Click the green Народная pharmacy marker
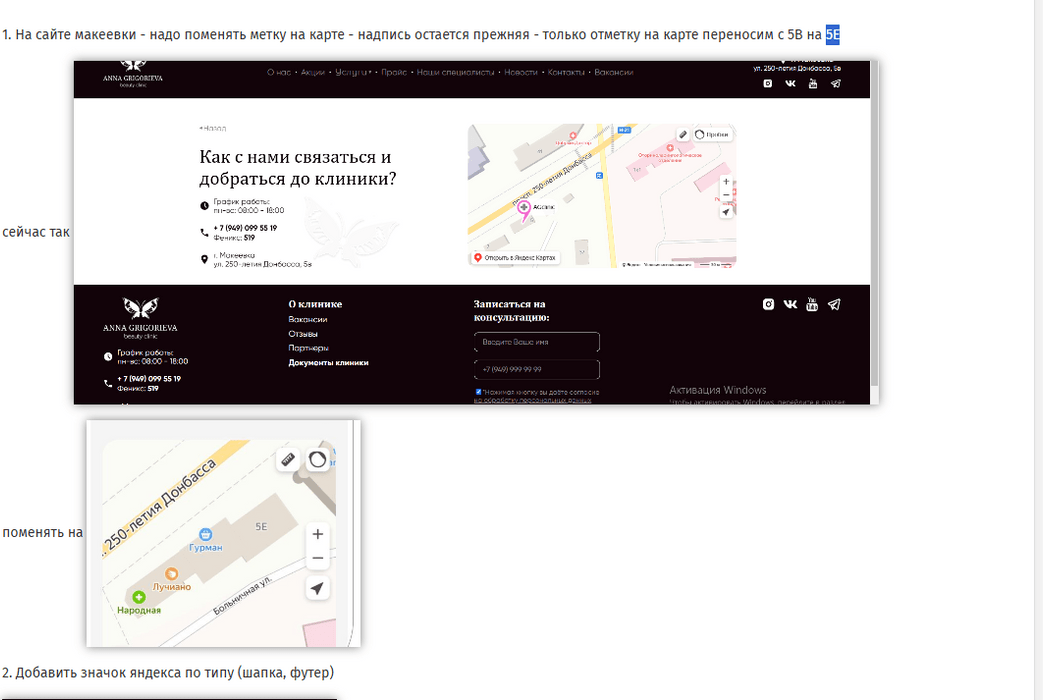Screen dimensions: 1043x700 139,597
